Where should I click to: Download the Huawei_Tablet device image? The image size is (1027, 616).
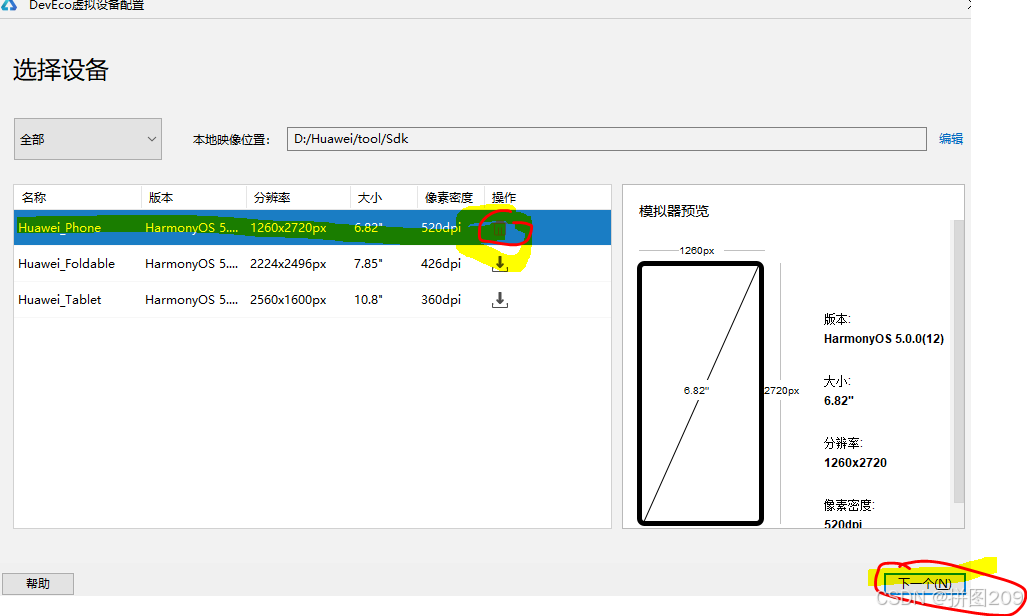(x=500, y=299)
